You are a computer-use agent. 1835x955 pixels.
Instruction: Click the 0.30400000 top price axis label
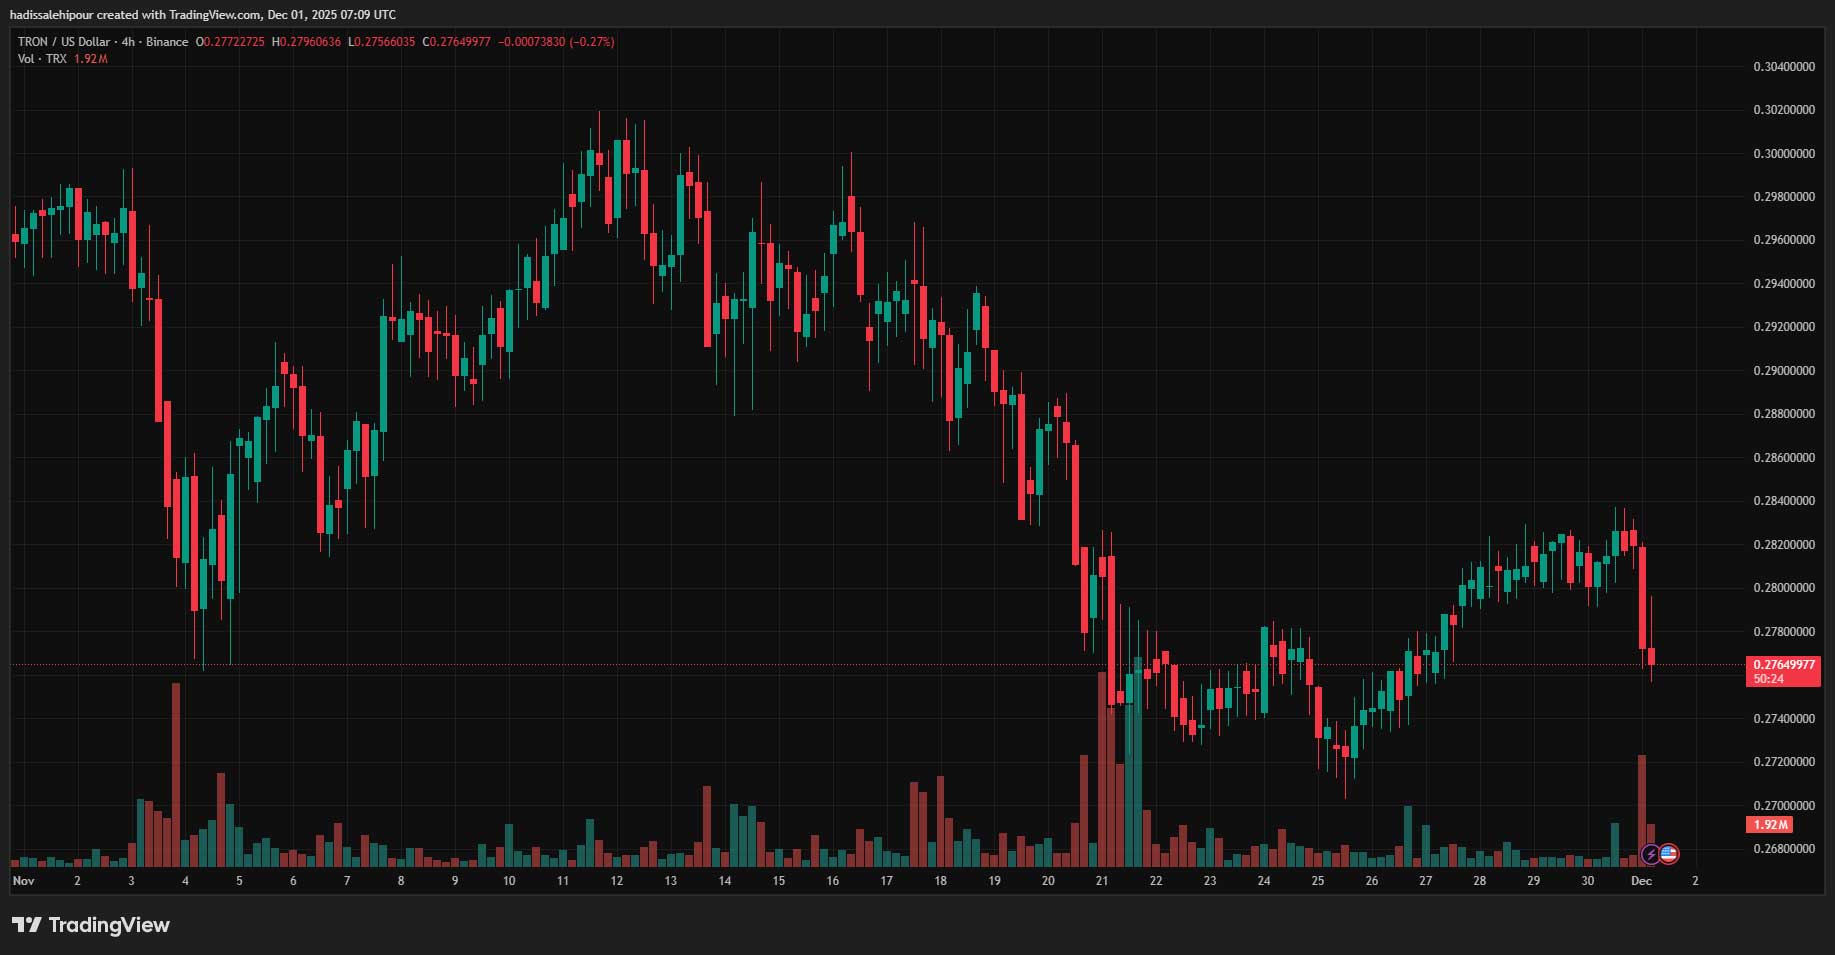point(1784,67)
